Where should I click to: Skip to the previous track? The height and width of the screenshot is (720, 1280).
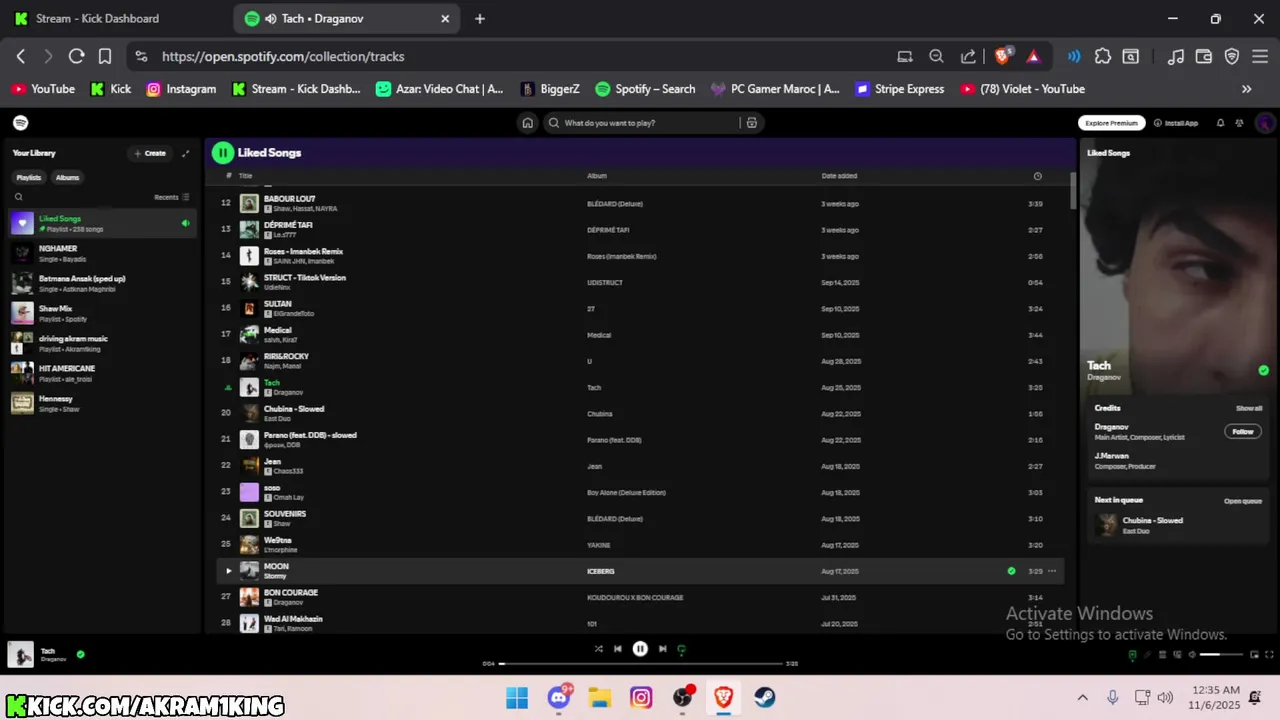(618, 649)
